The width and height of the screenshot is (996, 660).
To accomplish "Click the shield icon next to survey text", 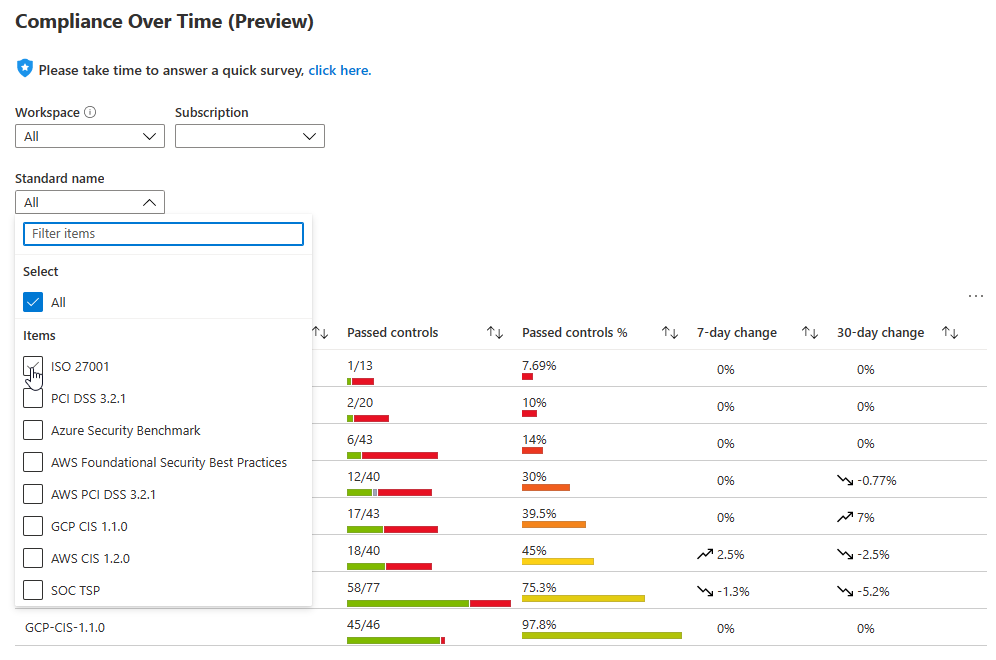I will tap(24, 68).
